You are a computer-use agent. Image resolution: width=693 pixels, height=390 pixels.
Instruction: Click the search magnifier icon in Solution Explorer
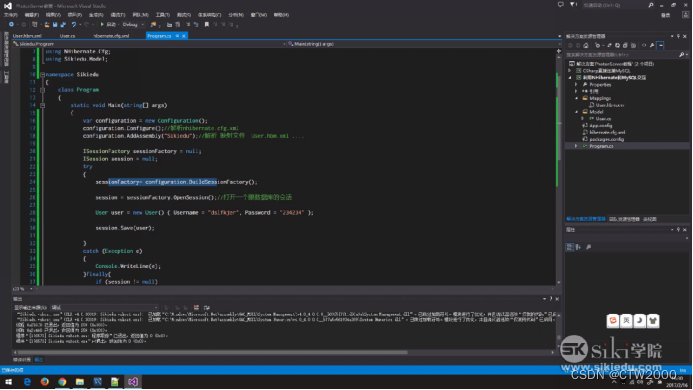point(681,55)
